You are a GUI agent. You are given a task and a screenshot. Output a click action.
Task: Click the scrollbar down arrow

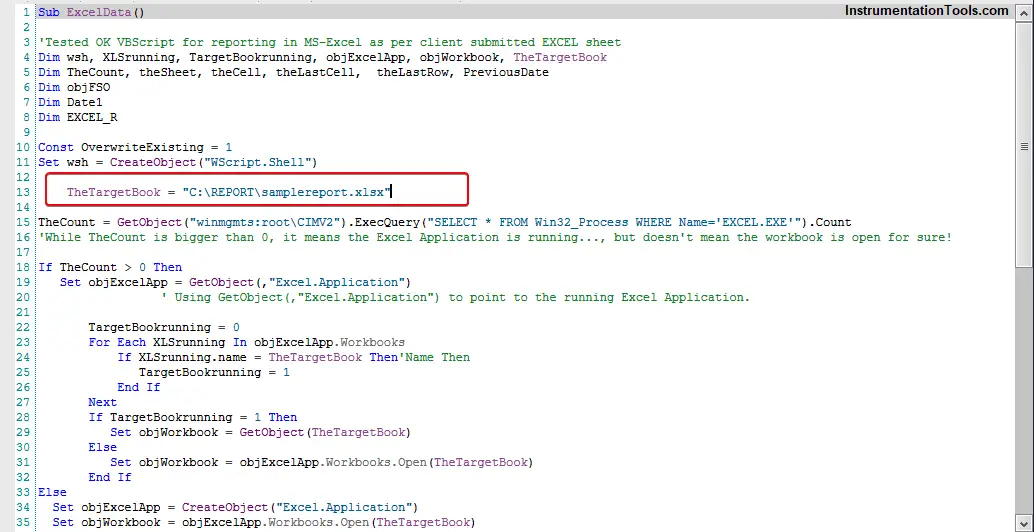point(1024,523)
